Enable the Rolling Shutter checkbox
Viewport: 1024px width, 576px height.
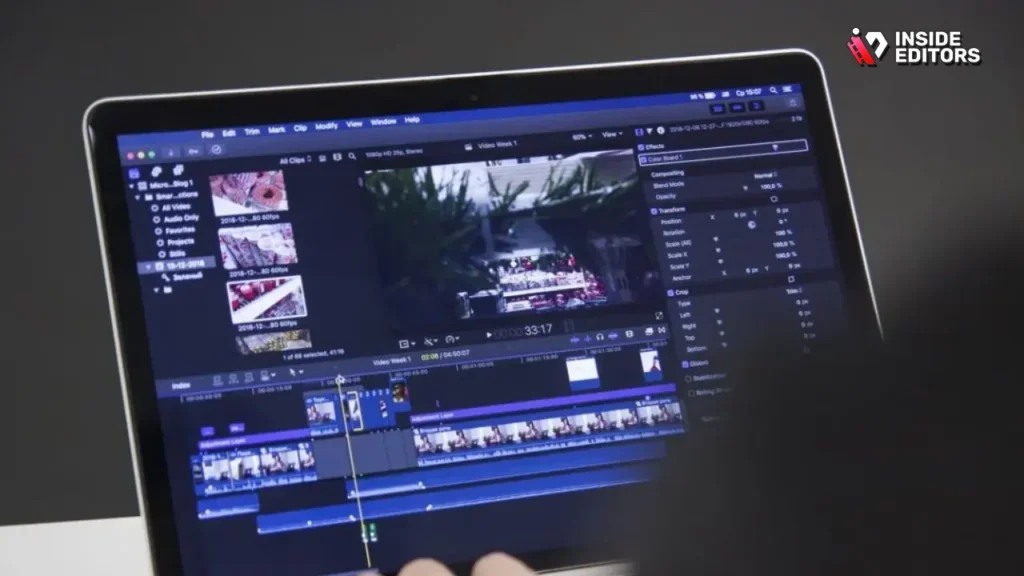692,392
